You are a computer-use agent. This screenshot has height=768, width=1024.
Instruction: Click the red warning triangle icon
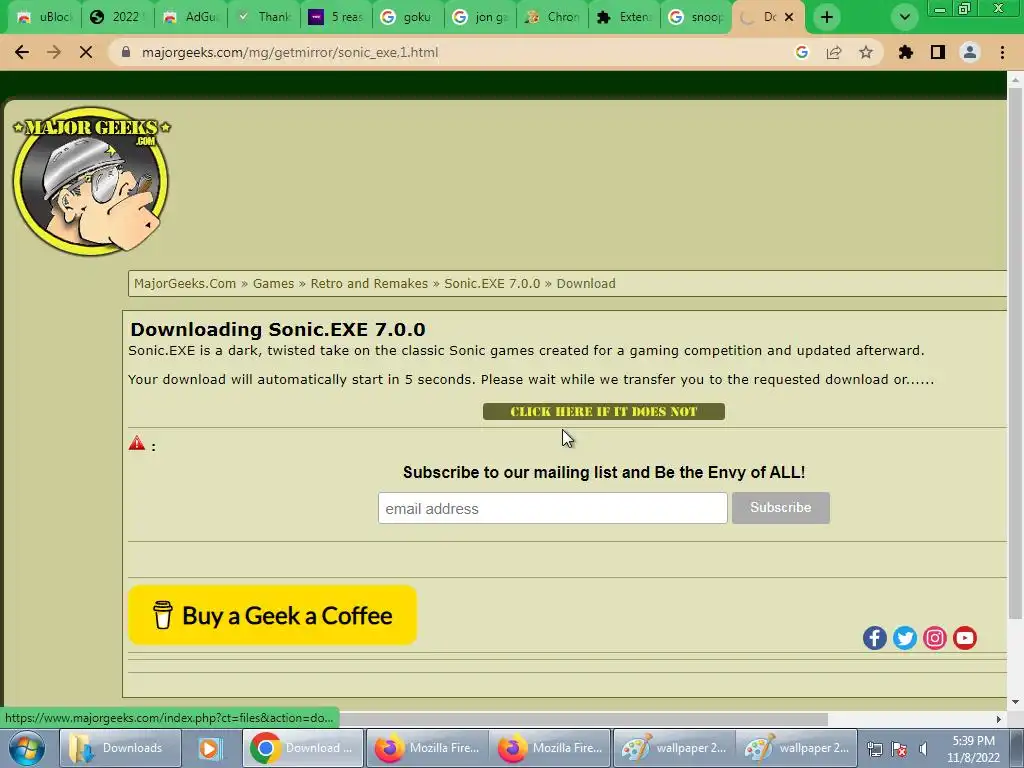(137, 443)
